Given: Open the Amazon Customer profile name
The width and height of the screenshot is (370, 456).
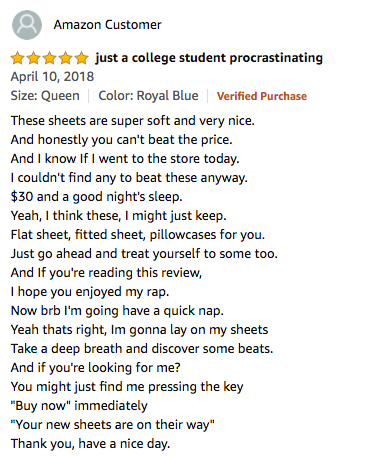Looking at the screenshot, I should 108,25.
